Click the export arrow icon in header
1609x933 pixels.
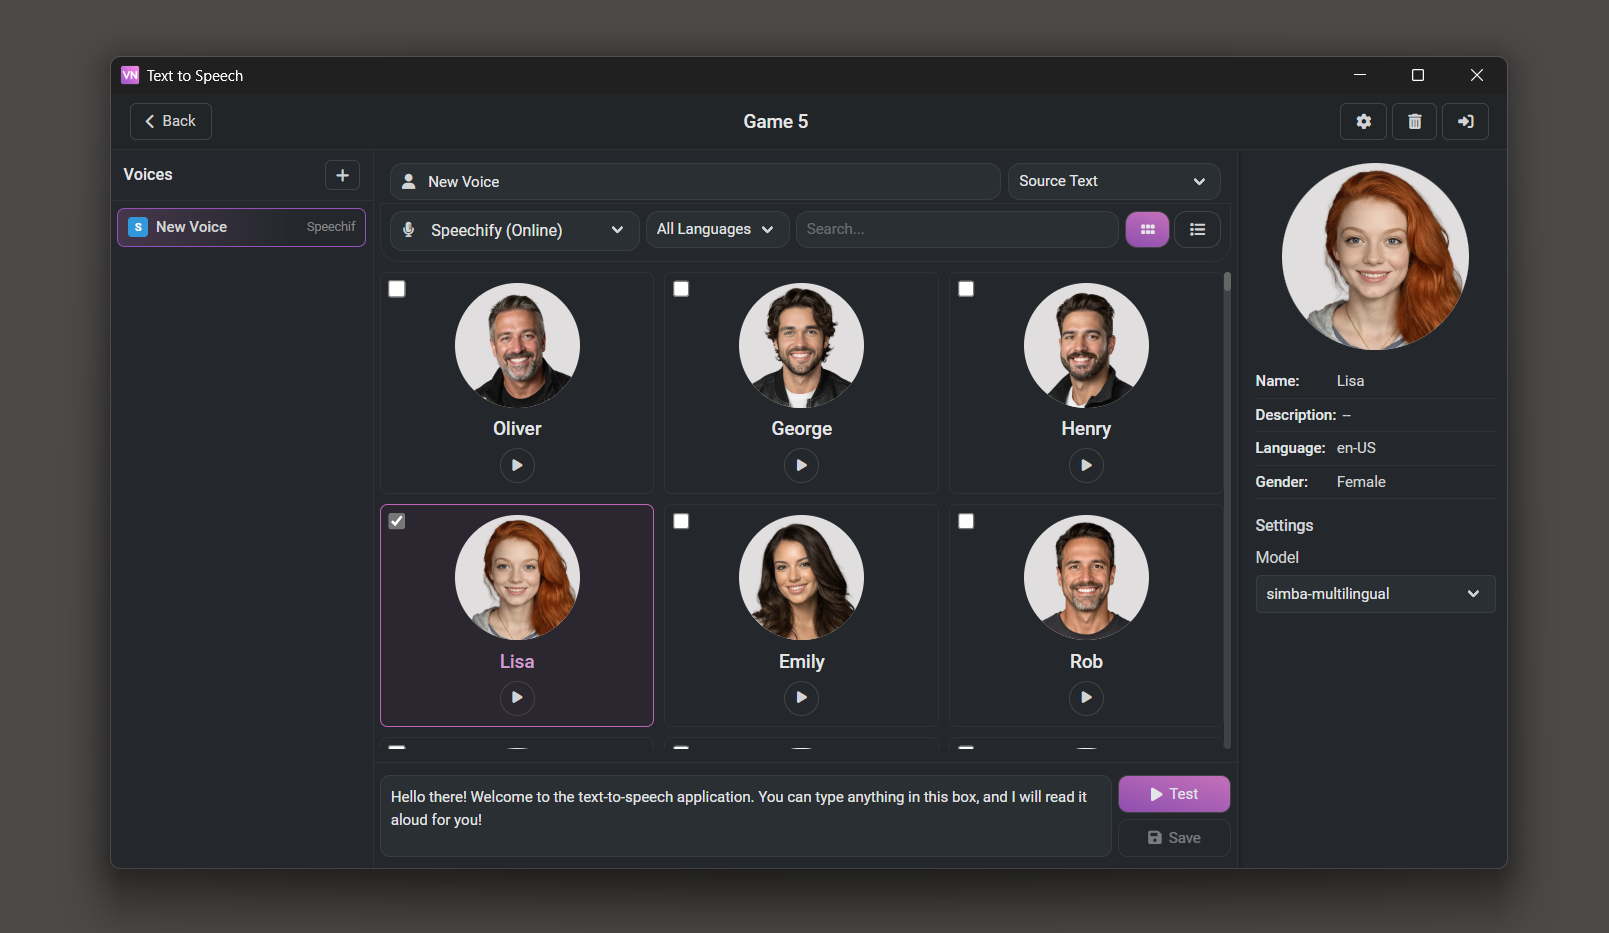tap(1465, 121)
